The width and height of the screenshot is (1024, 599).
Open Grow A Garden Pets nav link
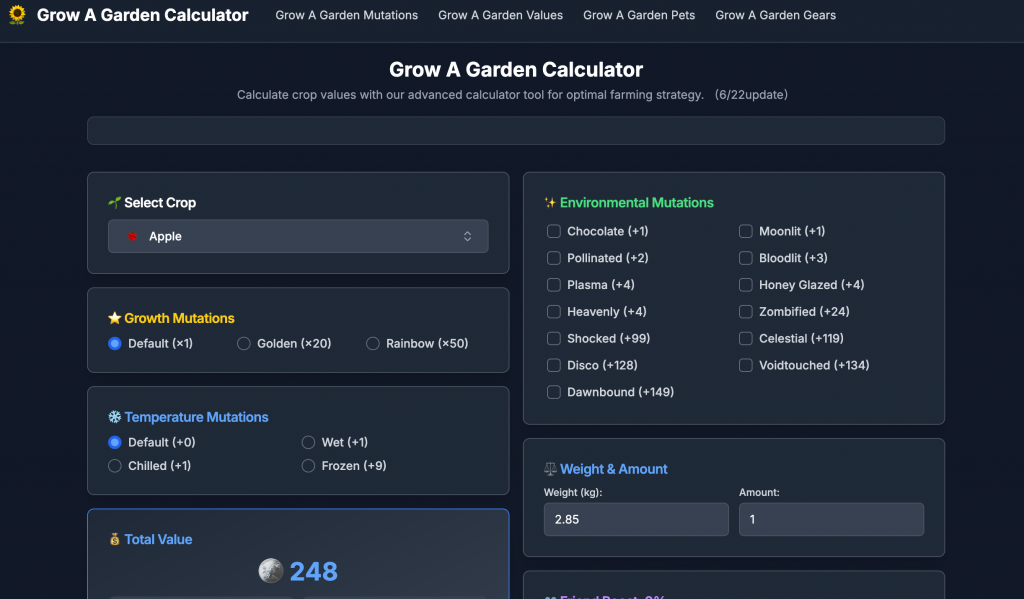click(x=639, y=15)
